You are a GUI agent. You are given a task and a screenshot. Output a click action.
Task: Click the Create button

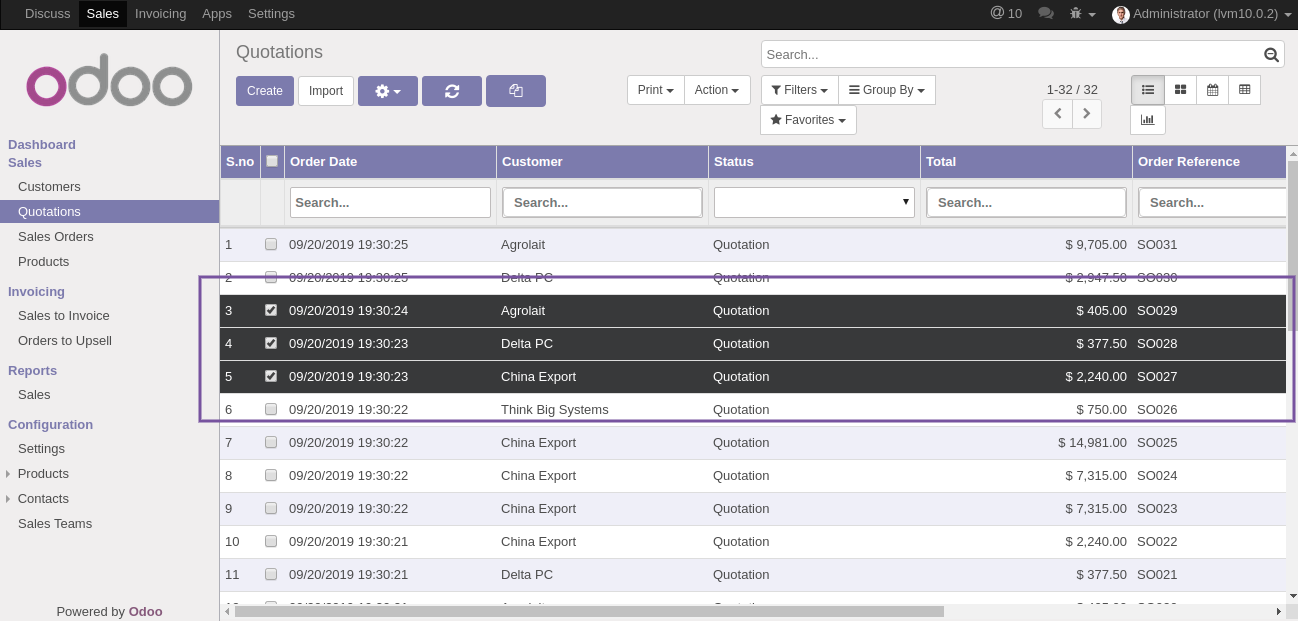tap(265, 91)
